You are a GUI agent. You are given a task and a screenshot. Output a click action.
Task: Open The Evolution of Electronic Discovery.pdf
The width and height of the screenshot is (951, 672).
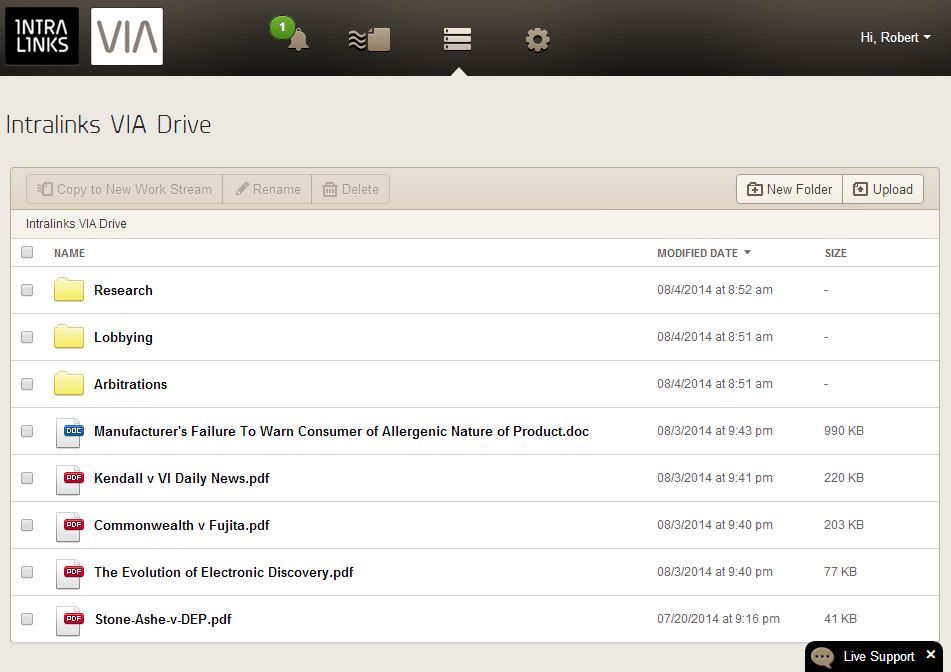coord(224,572)
